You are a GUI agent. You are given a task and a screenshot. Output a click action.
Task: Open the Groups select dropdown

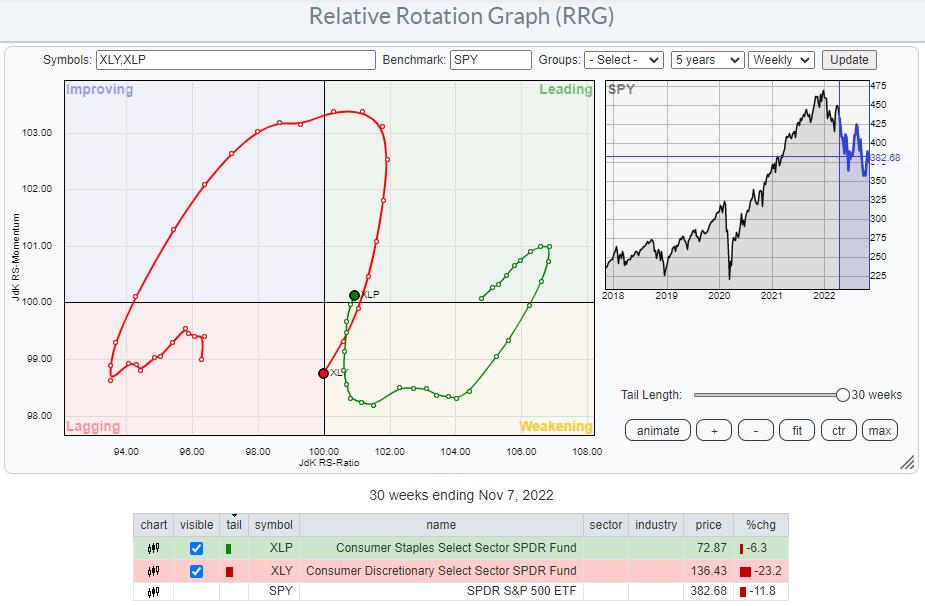[x=625, y=60]
